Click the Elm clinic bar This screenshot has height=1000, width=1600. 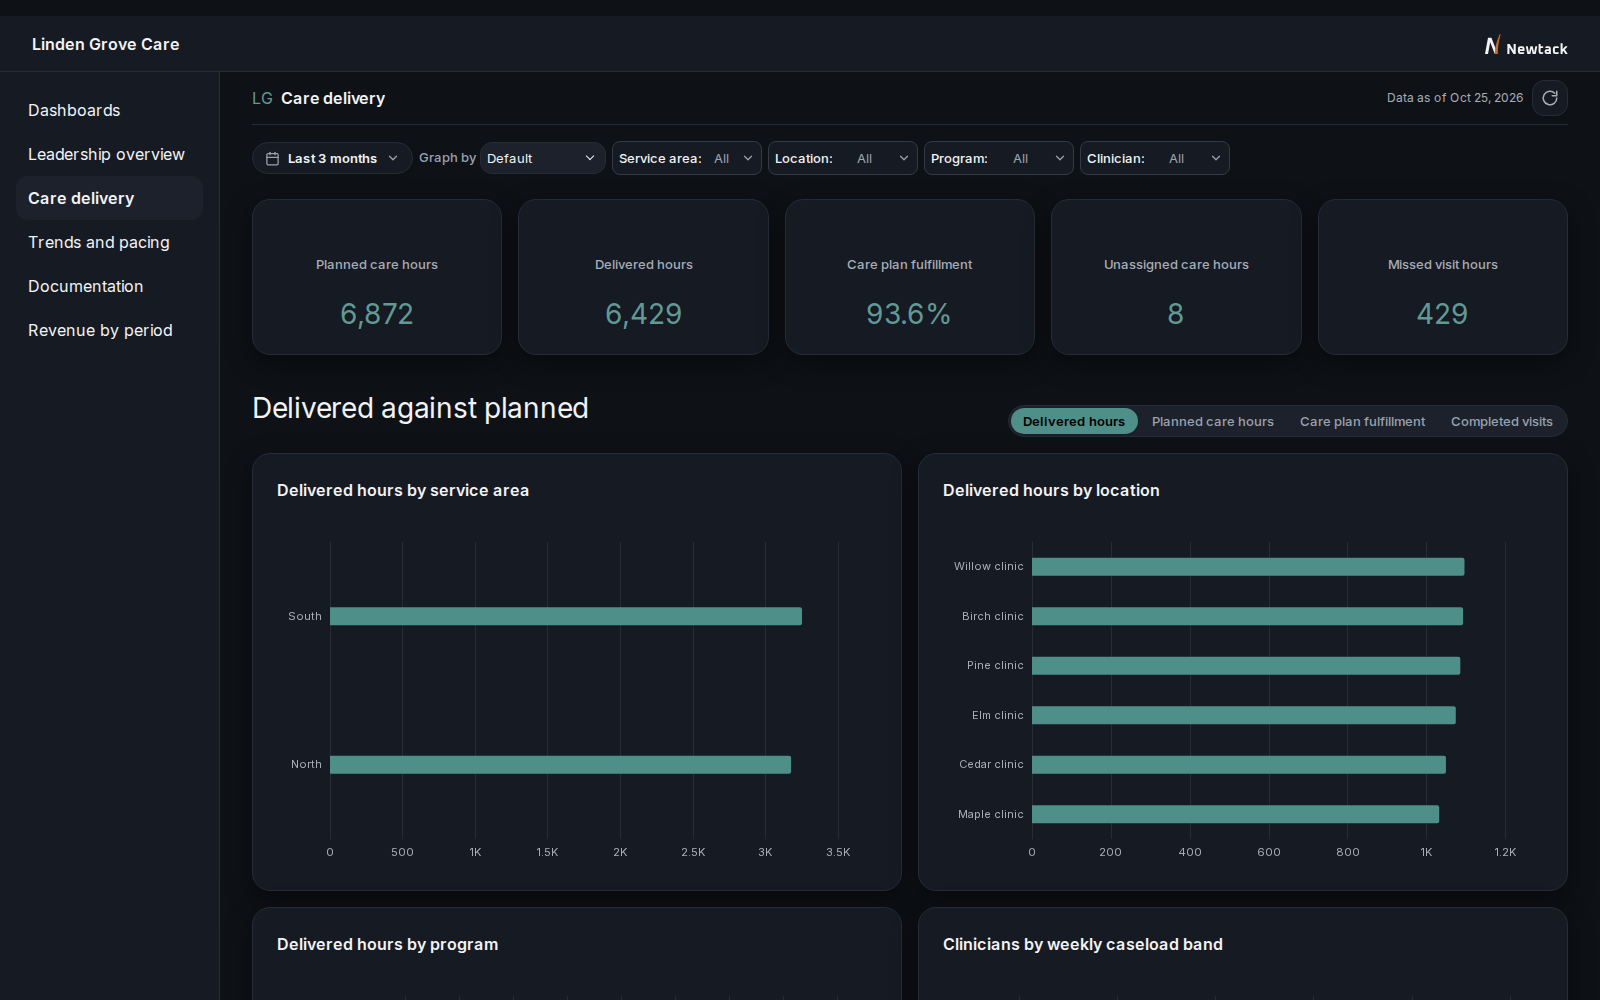point(1244,715)
